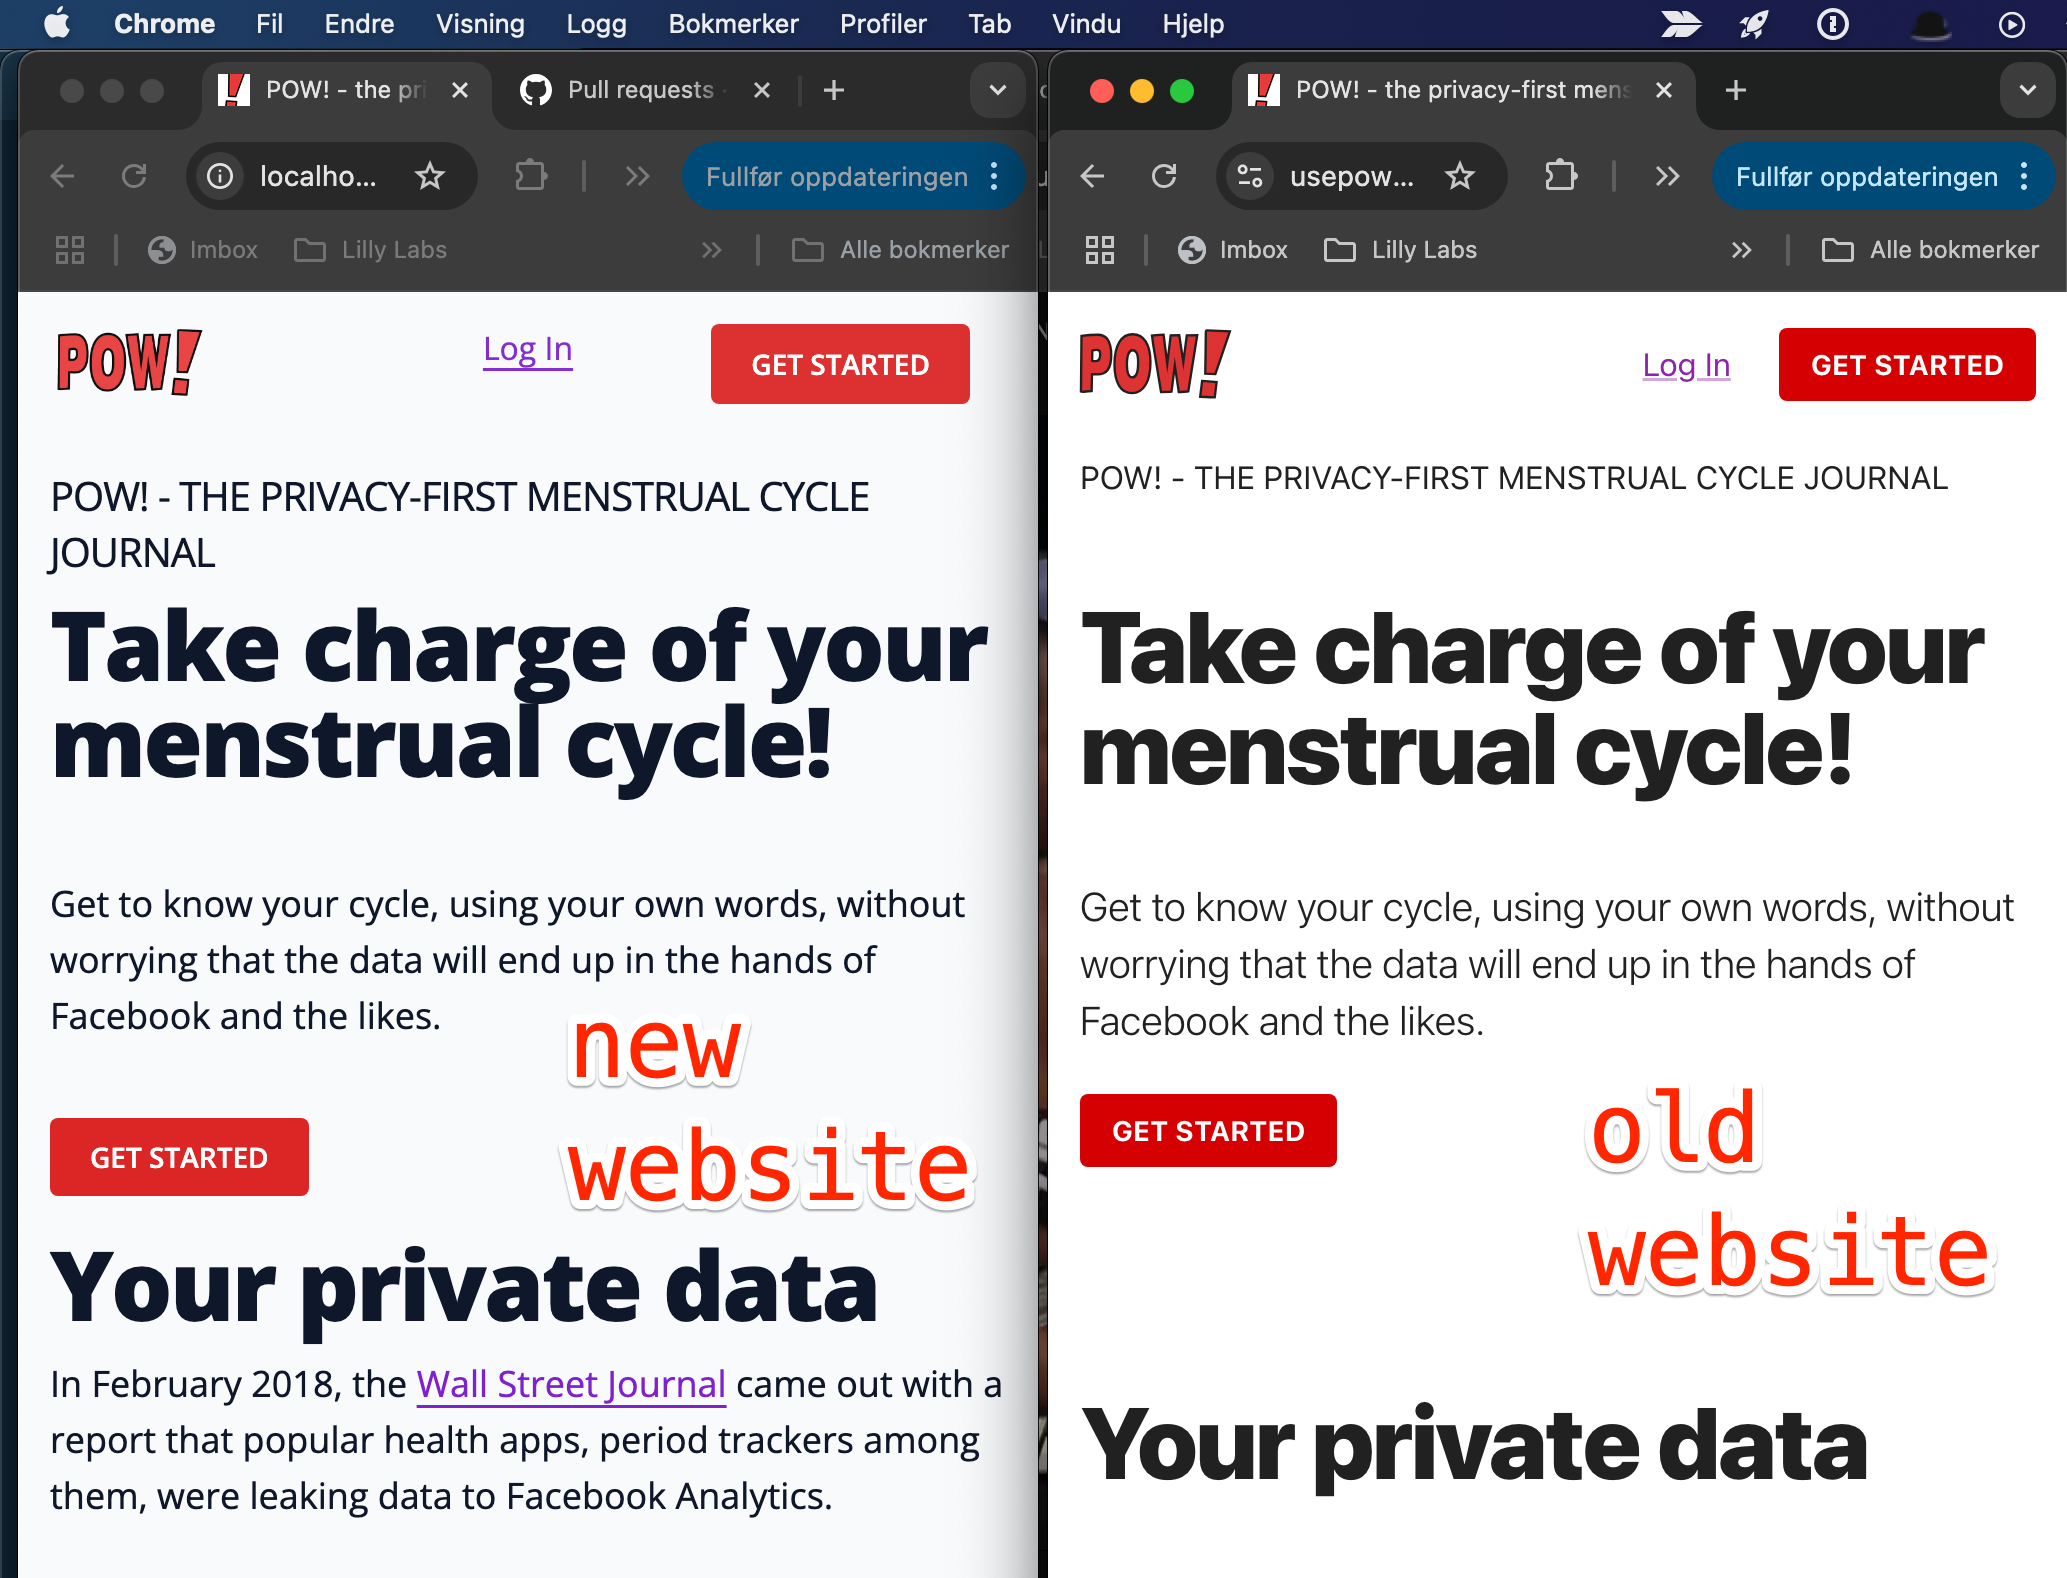Reload the localhost page

coord(134,177)
